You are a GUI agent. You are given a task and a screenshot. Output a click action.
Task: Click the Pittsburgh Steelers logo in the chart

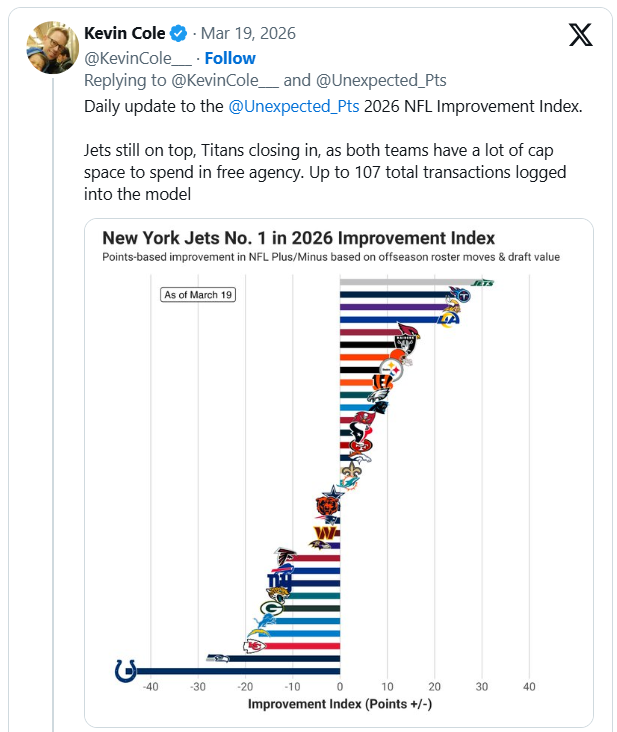[x=394, y=369]
